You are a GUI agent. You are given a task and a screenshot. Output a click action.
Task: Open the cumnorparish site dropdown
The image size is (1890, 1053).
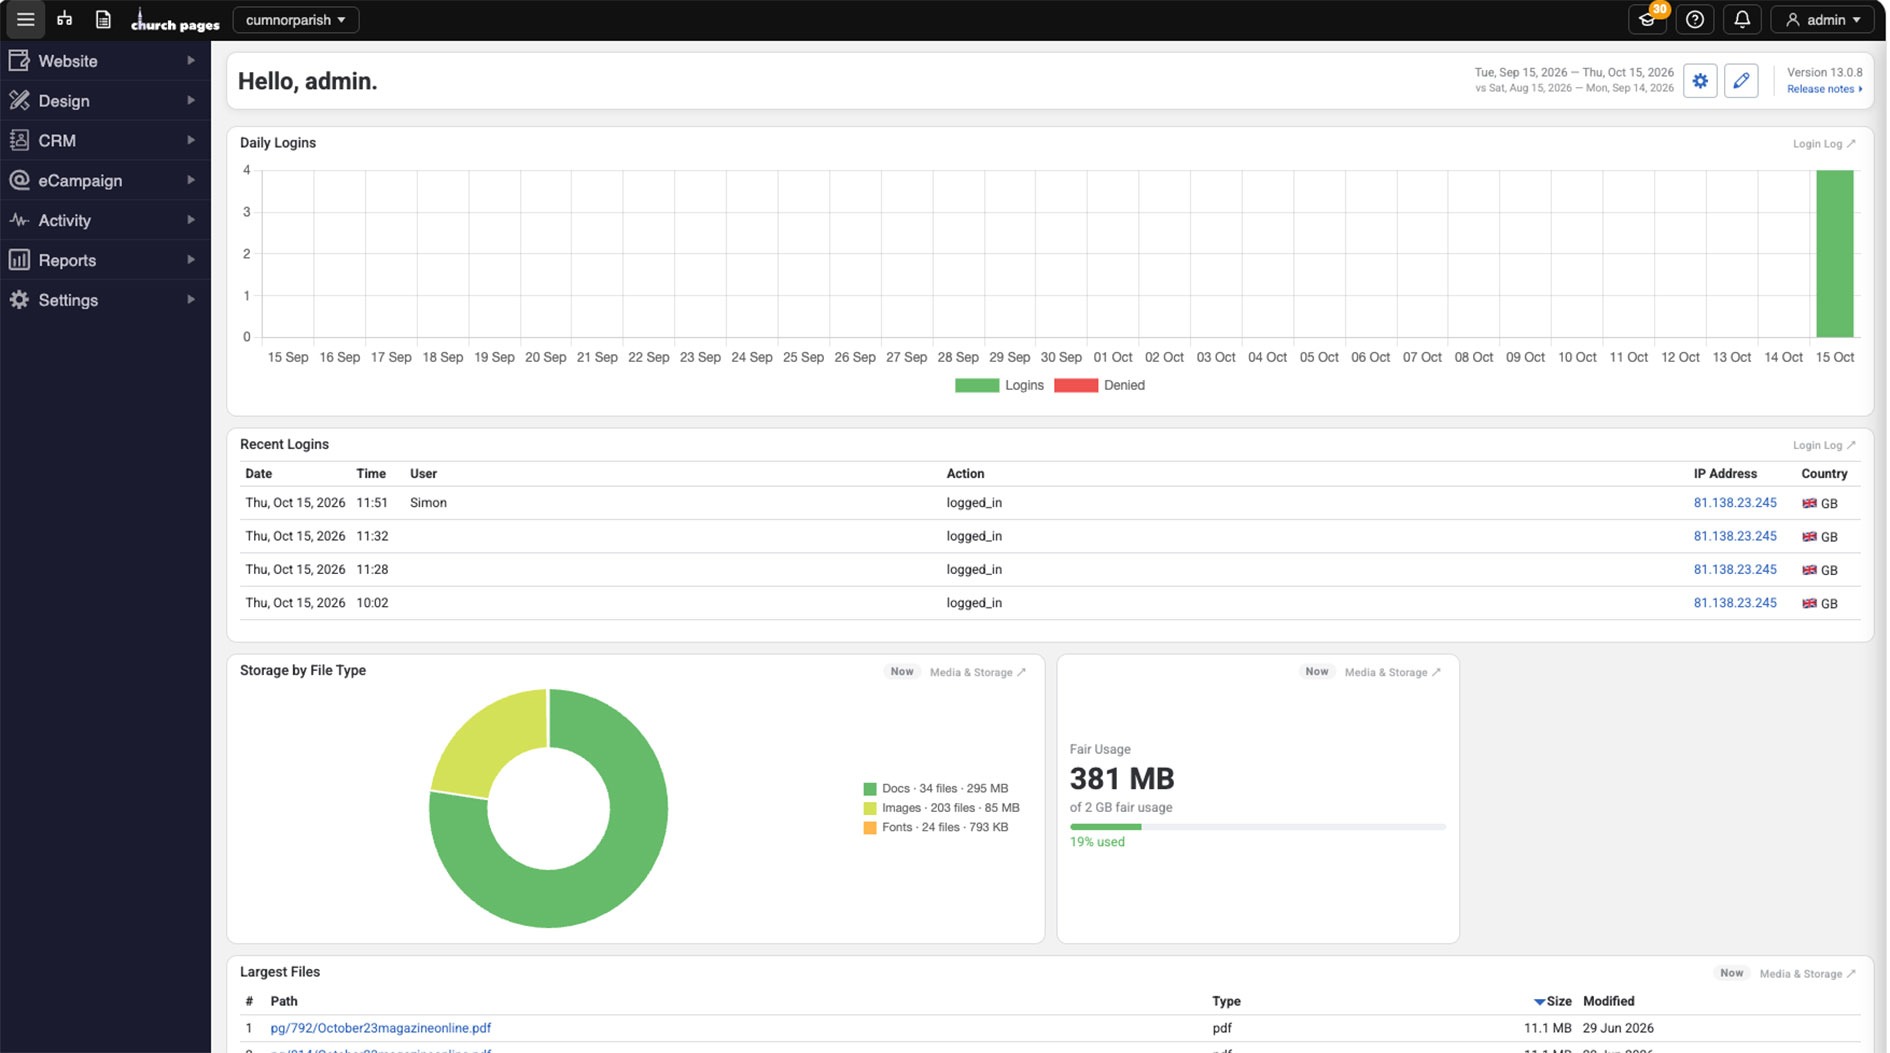296,20
